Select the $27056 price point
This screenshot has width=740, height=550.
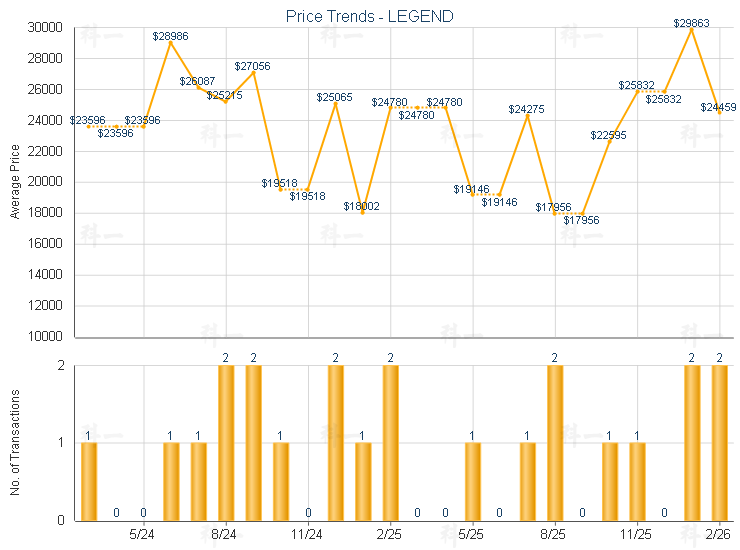[253, 72]
